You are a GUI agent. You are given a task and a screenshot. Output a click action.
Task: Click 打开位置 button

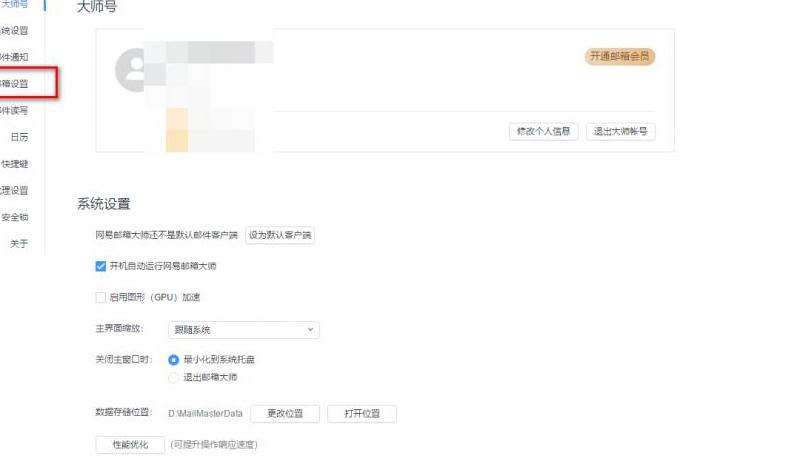[362, 413]
